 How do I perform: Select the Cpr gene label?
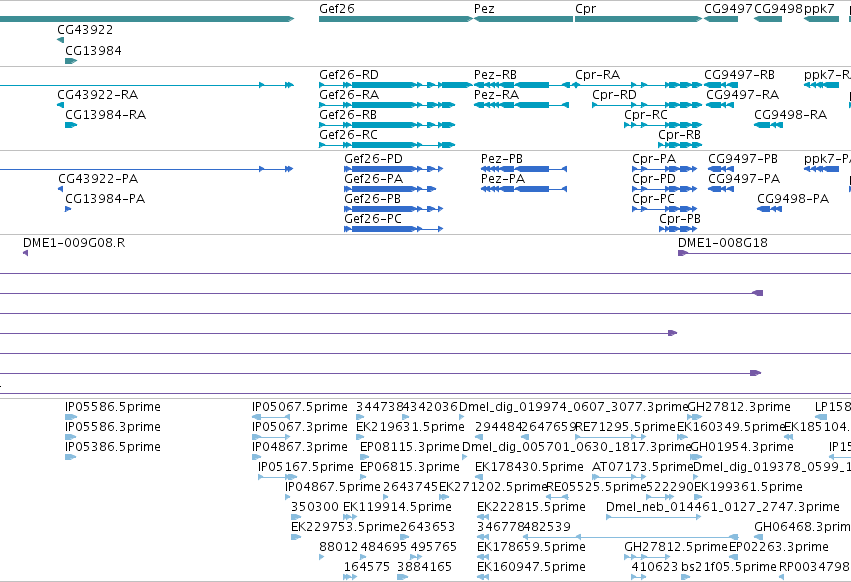tap(586, 9)
